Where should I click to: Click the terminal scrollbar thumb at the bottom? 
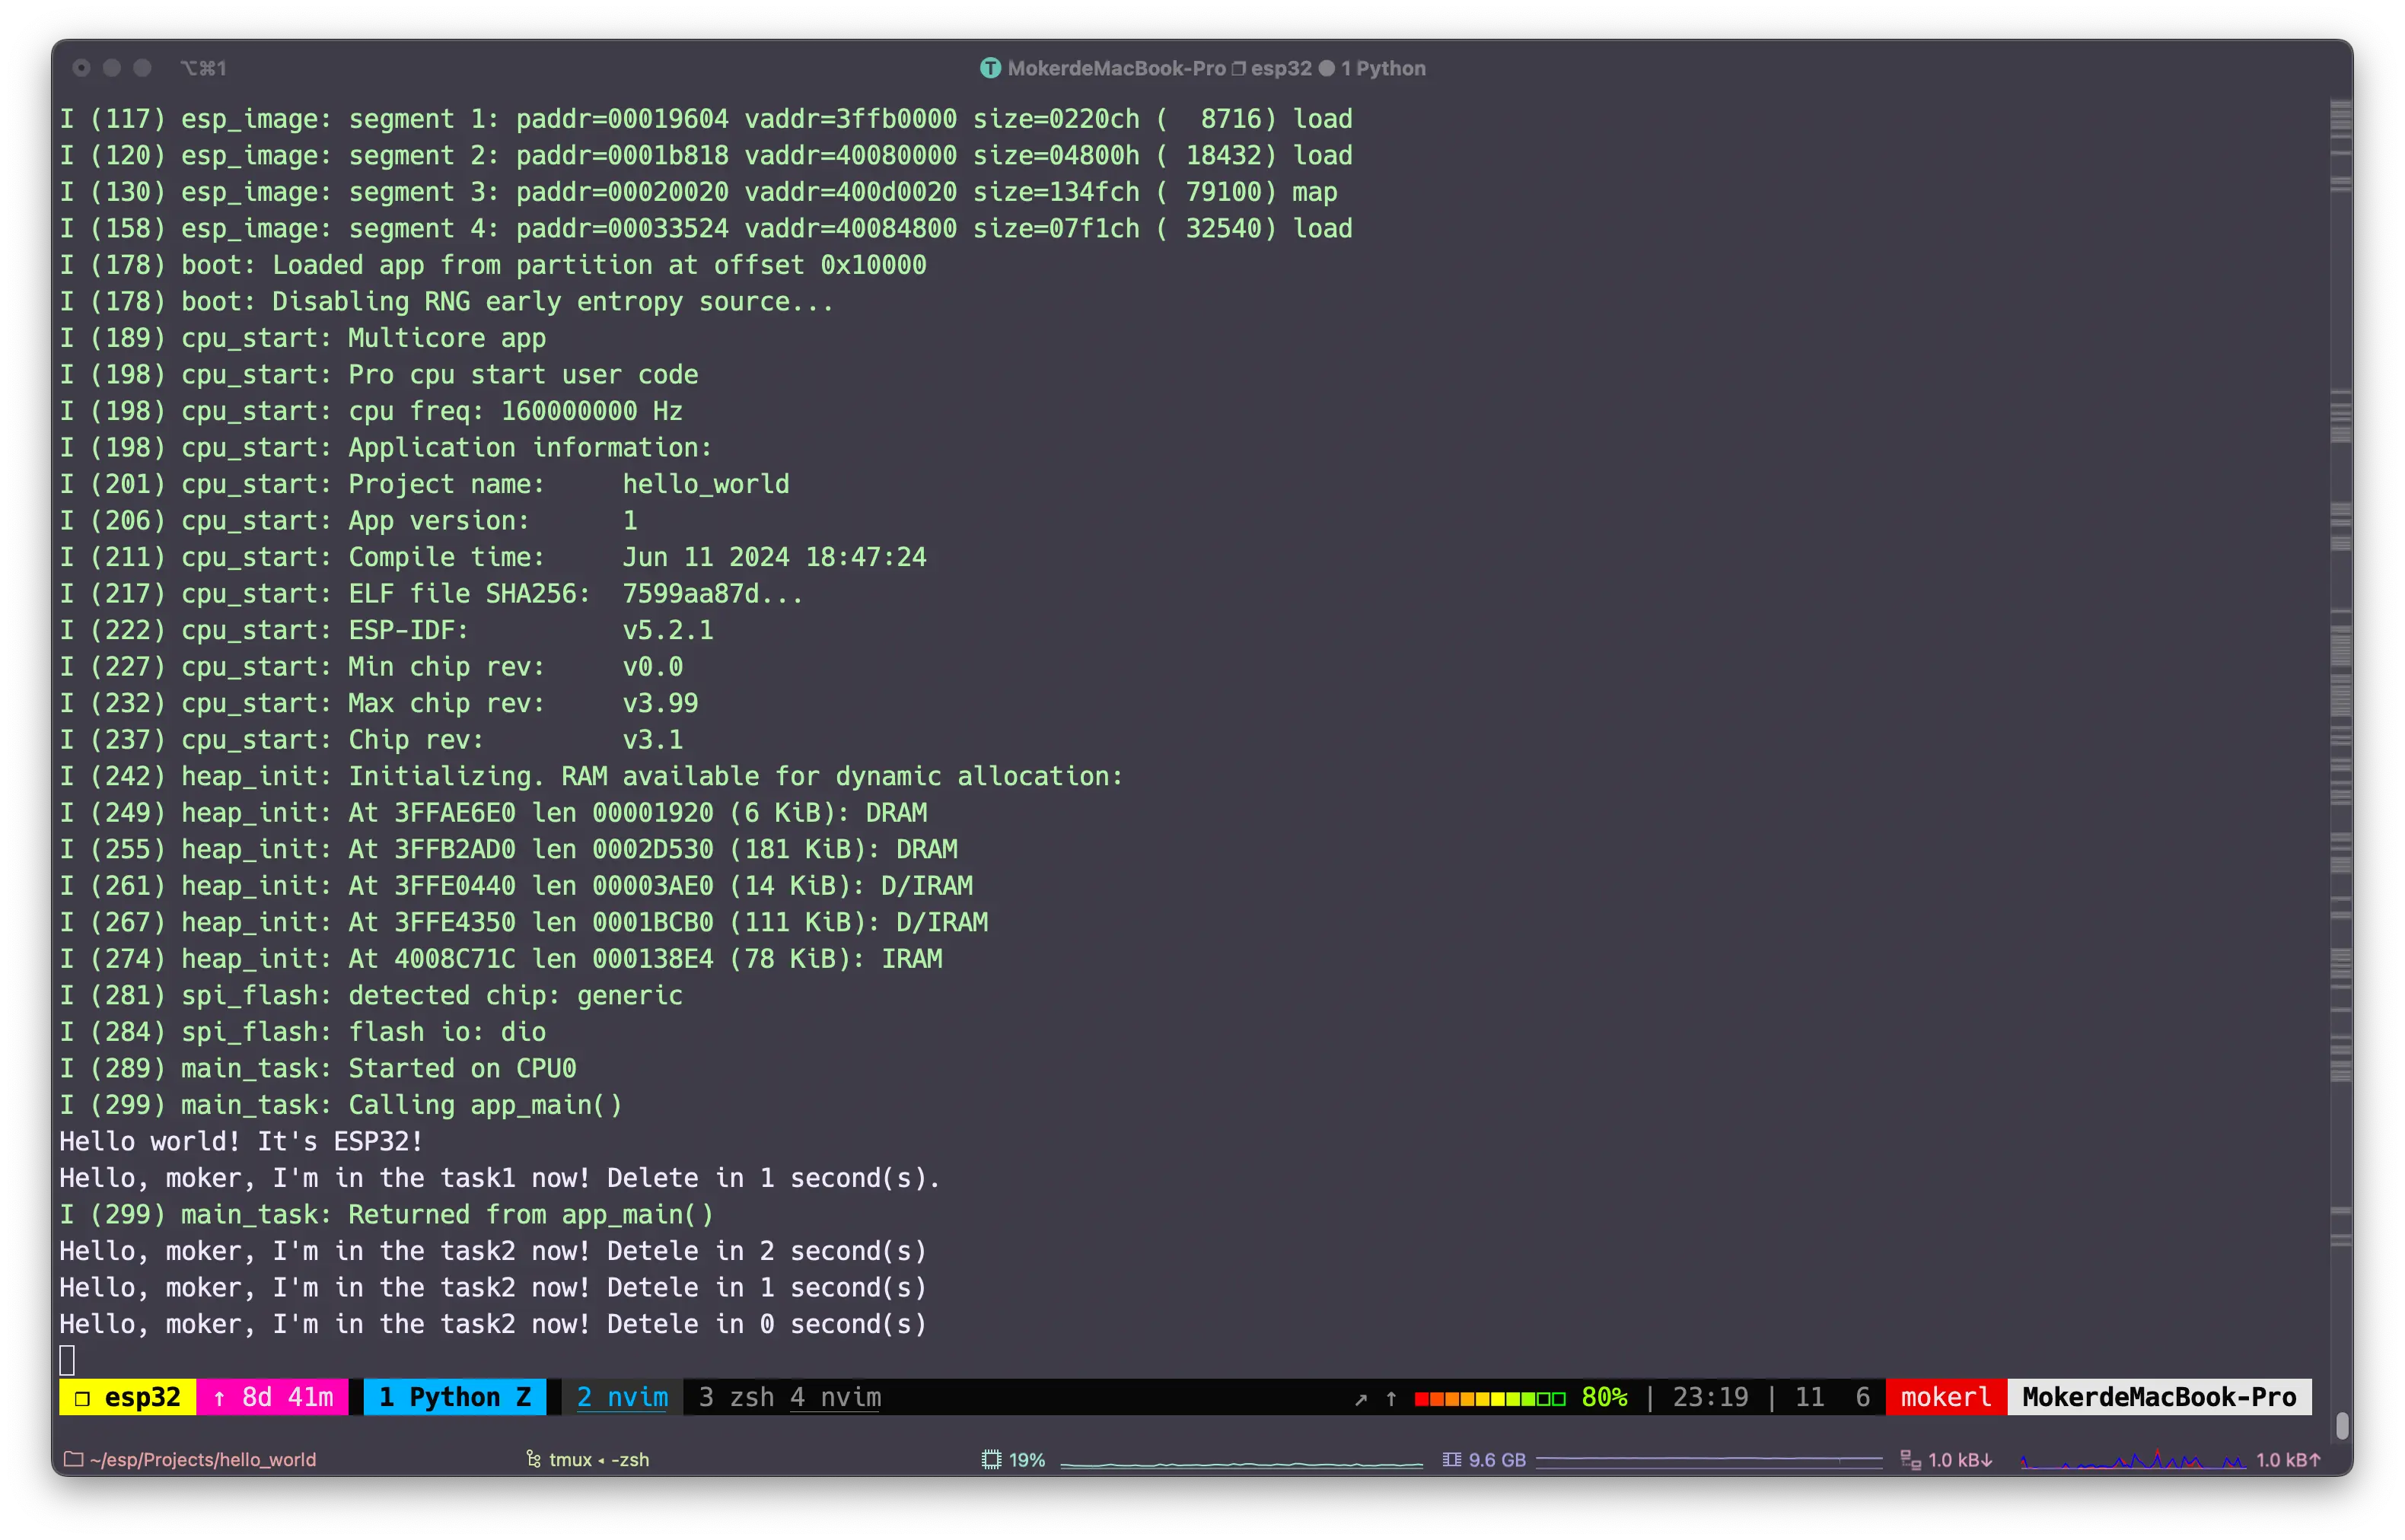click(x=2341, y=1425)
